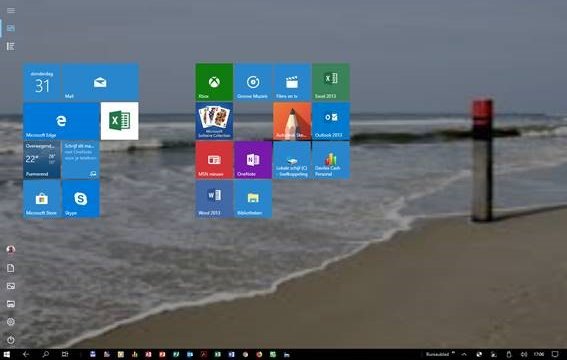
Task: Open the MSN nieuws tile
Action: 214,160
